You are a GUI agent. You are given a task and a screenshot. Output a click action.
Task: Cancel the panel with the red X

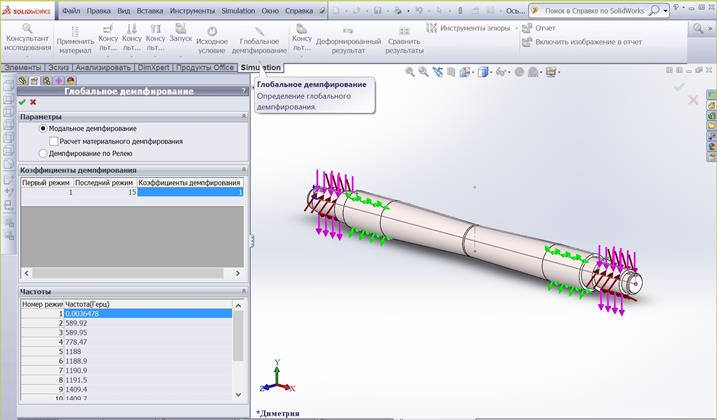point(34,102)
